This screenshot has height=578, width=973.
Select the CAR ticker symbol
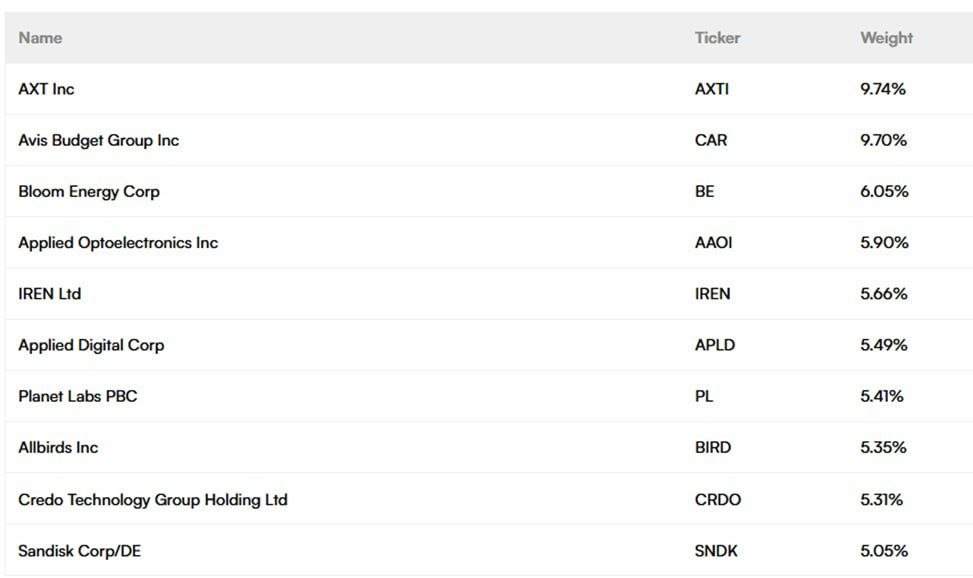711,140
